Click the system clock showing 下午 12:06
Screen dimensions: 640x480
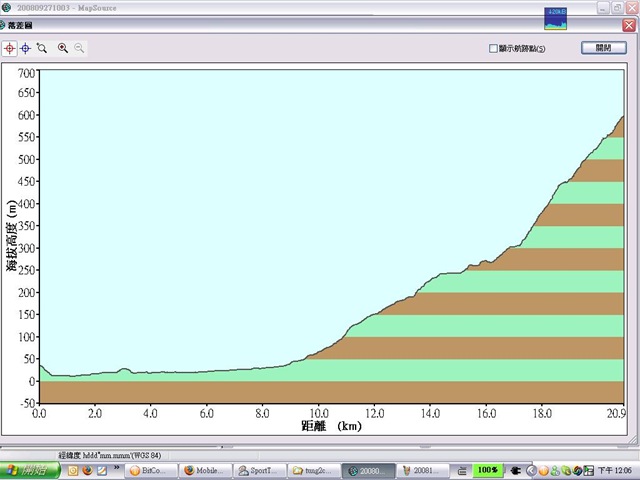pyautogui.click(x=615, y=471)
